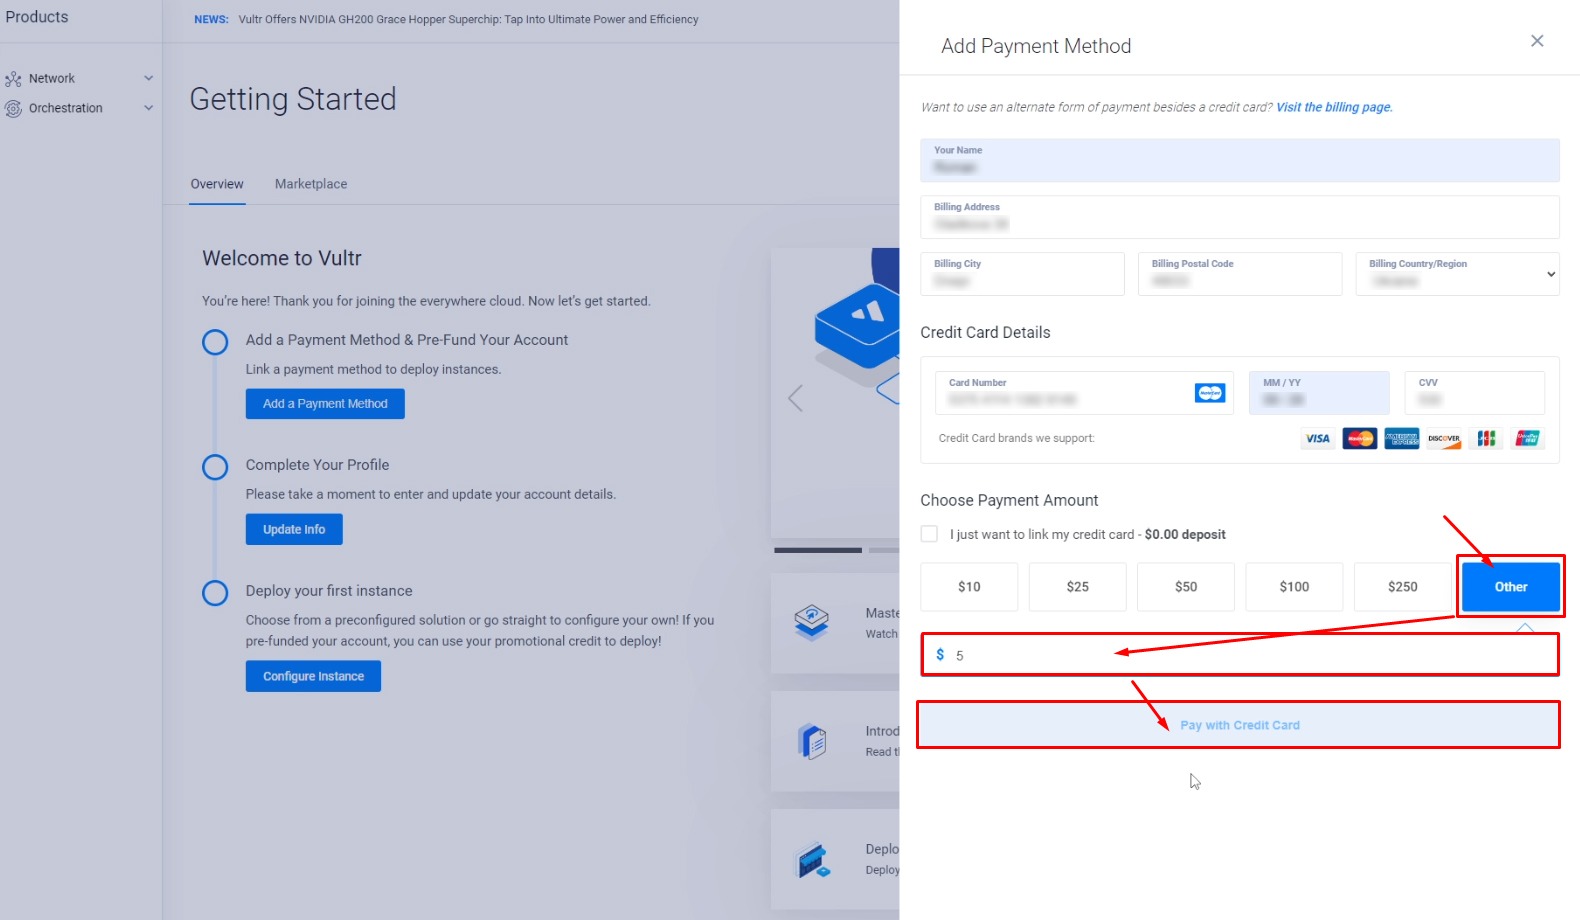The image size is (1580, 920).
Task: Switch to the Marketplace tab
Action: coord(311,184)
